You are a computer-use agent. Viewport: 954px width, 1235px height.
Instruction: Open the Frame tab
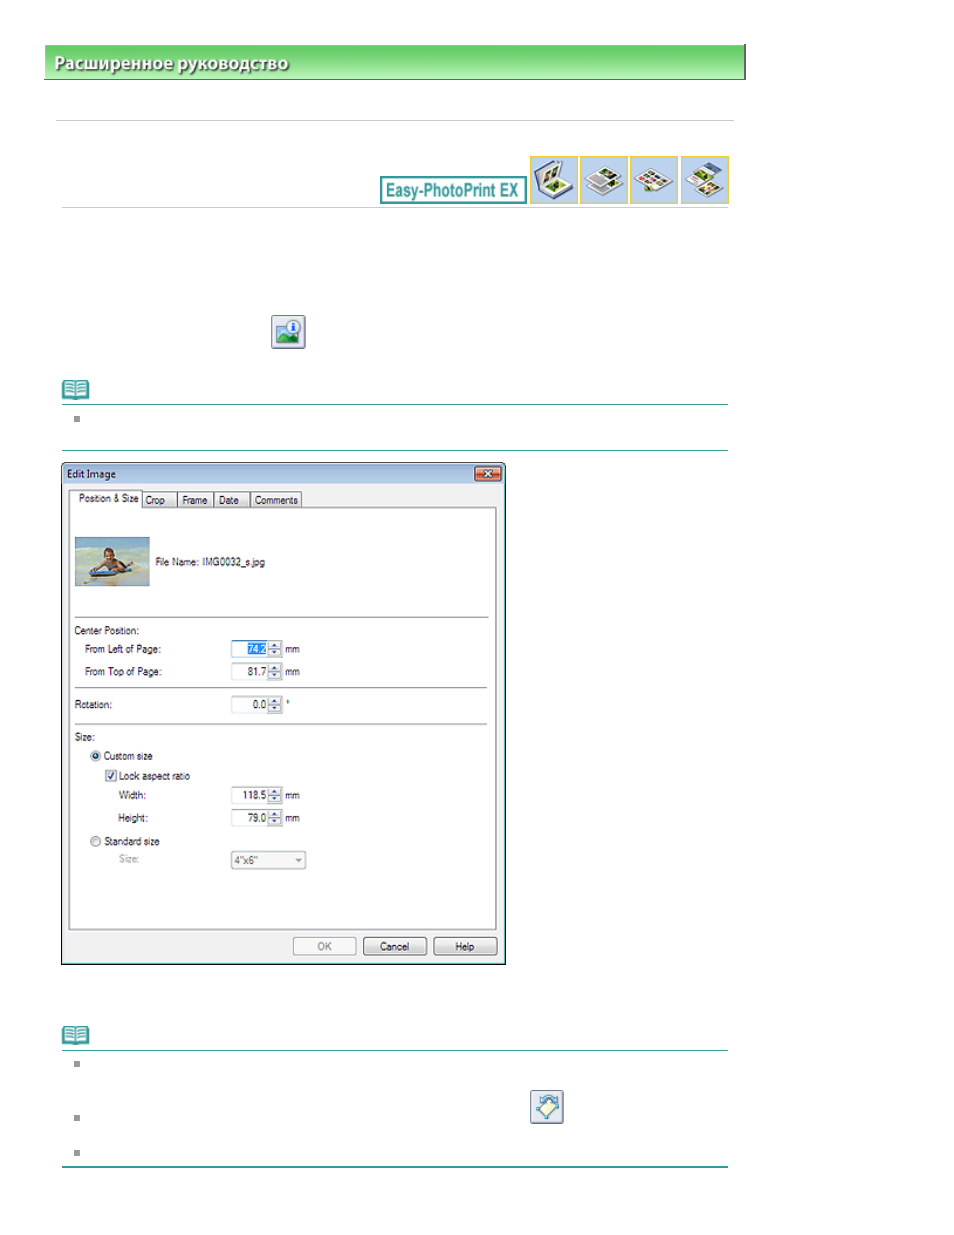tap(195, 500)
